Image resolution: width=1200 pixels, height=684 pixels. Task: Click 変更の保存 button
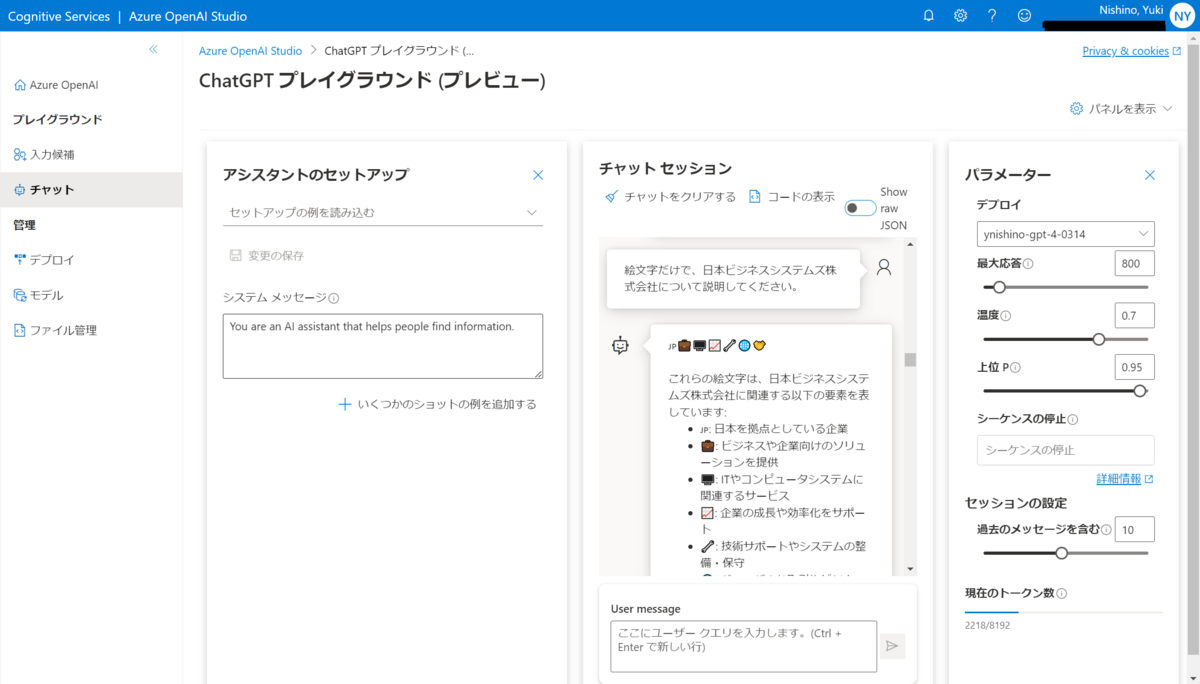point(267,255)
